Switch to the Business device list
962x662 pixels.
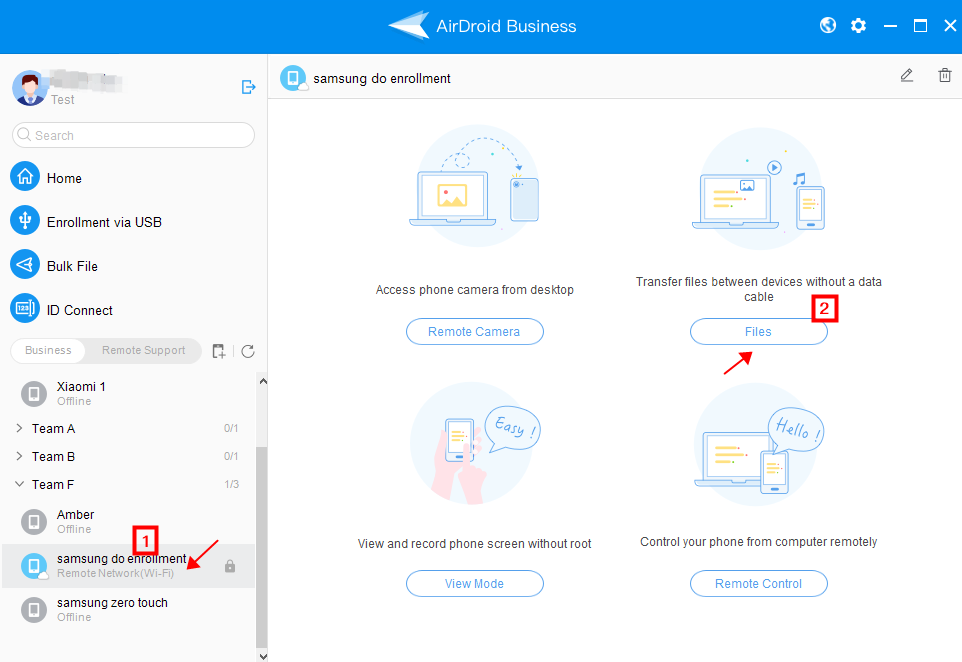tap(49, 351)
